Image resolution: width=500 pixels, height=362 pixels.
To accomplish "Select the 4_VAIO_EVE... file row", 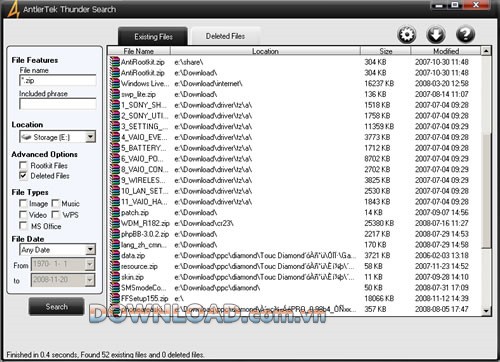I will 295,137.
